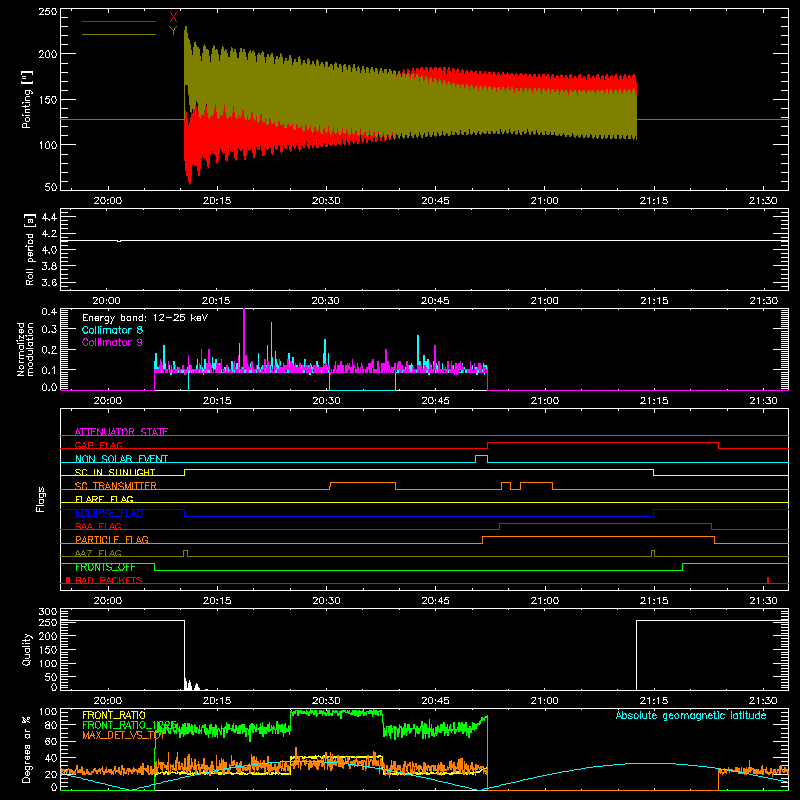
Task: Click the Collimator 9 legend entry
Action: click(112, 342)
